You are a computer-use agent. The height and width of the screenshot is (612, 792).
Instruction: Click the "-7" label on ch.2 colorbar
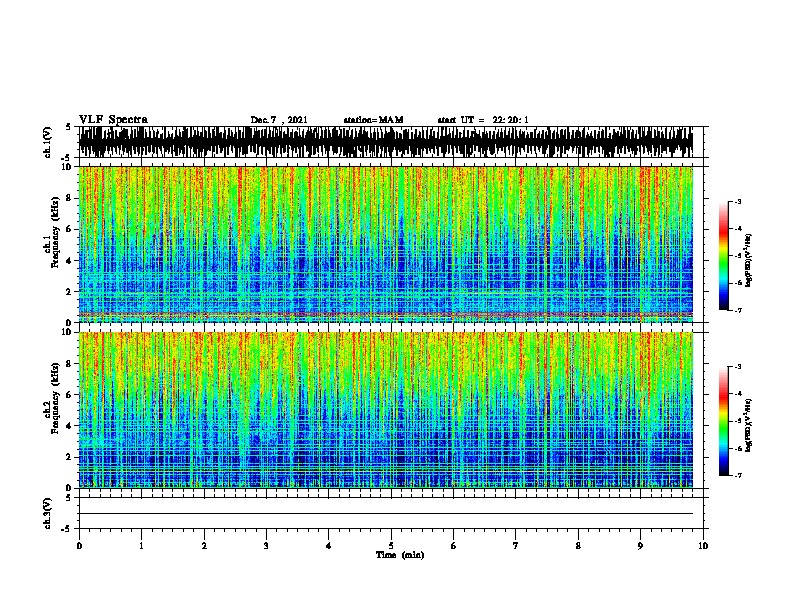(x=737, y=476)
